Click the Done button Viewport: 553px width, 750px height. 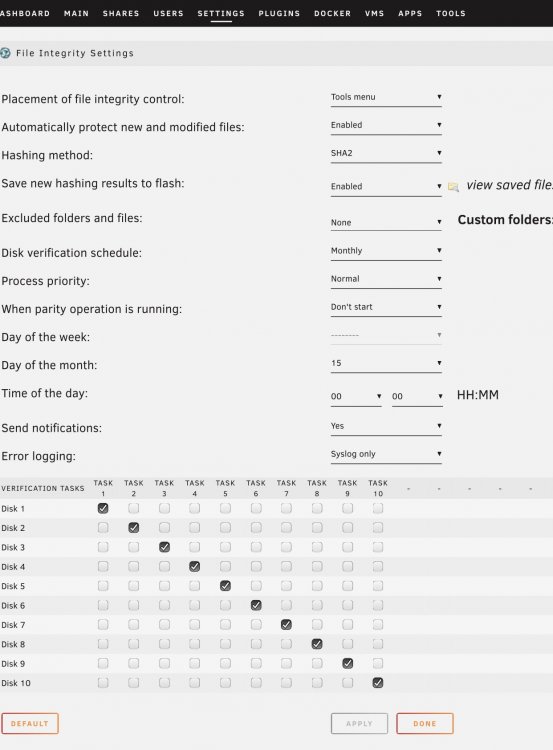[425, 723]
